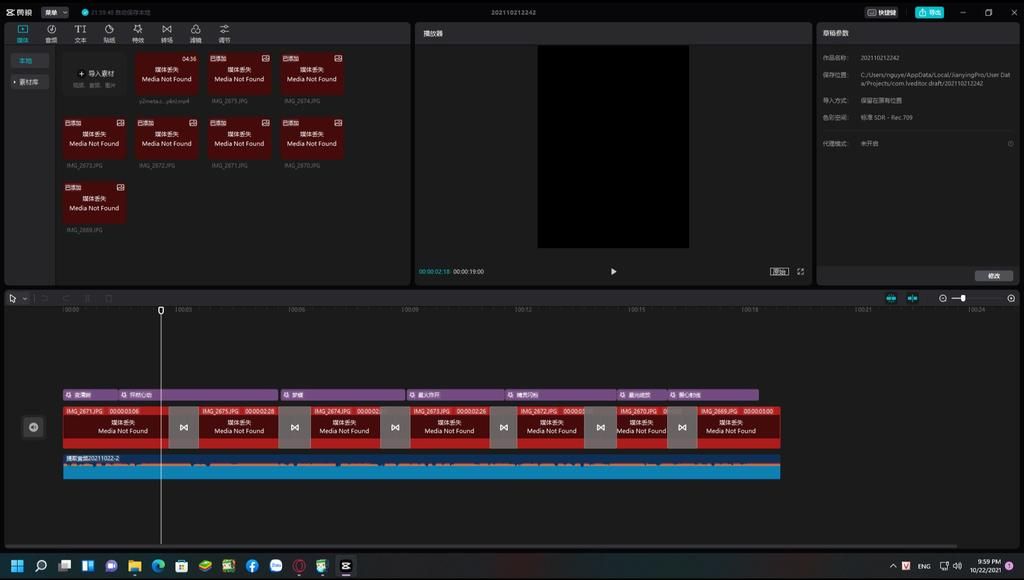The image size is (1024, 580).
Task: Adjust the timeline zoom slider
Action: click(963, 298)
